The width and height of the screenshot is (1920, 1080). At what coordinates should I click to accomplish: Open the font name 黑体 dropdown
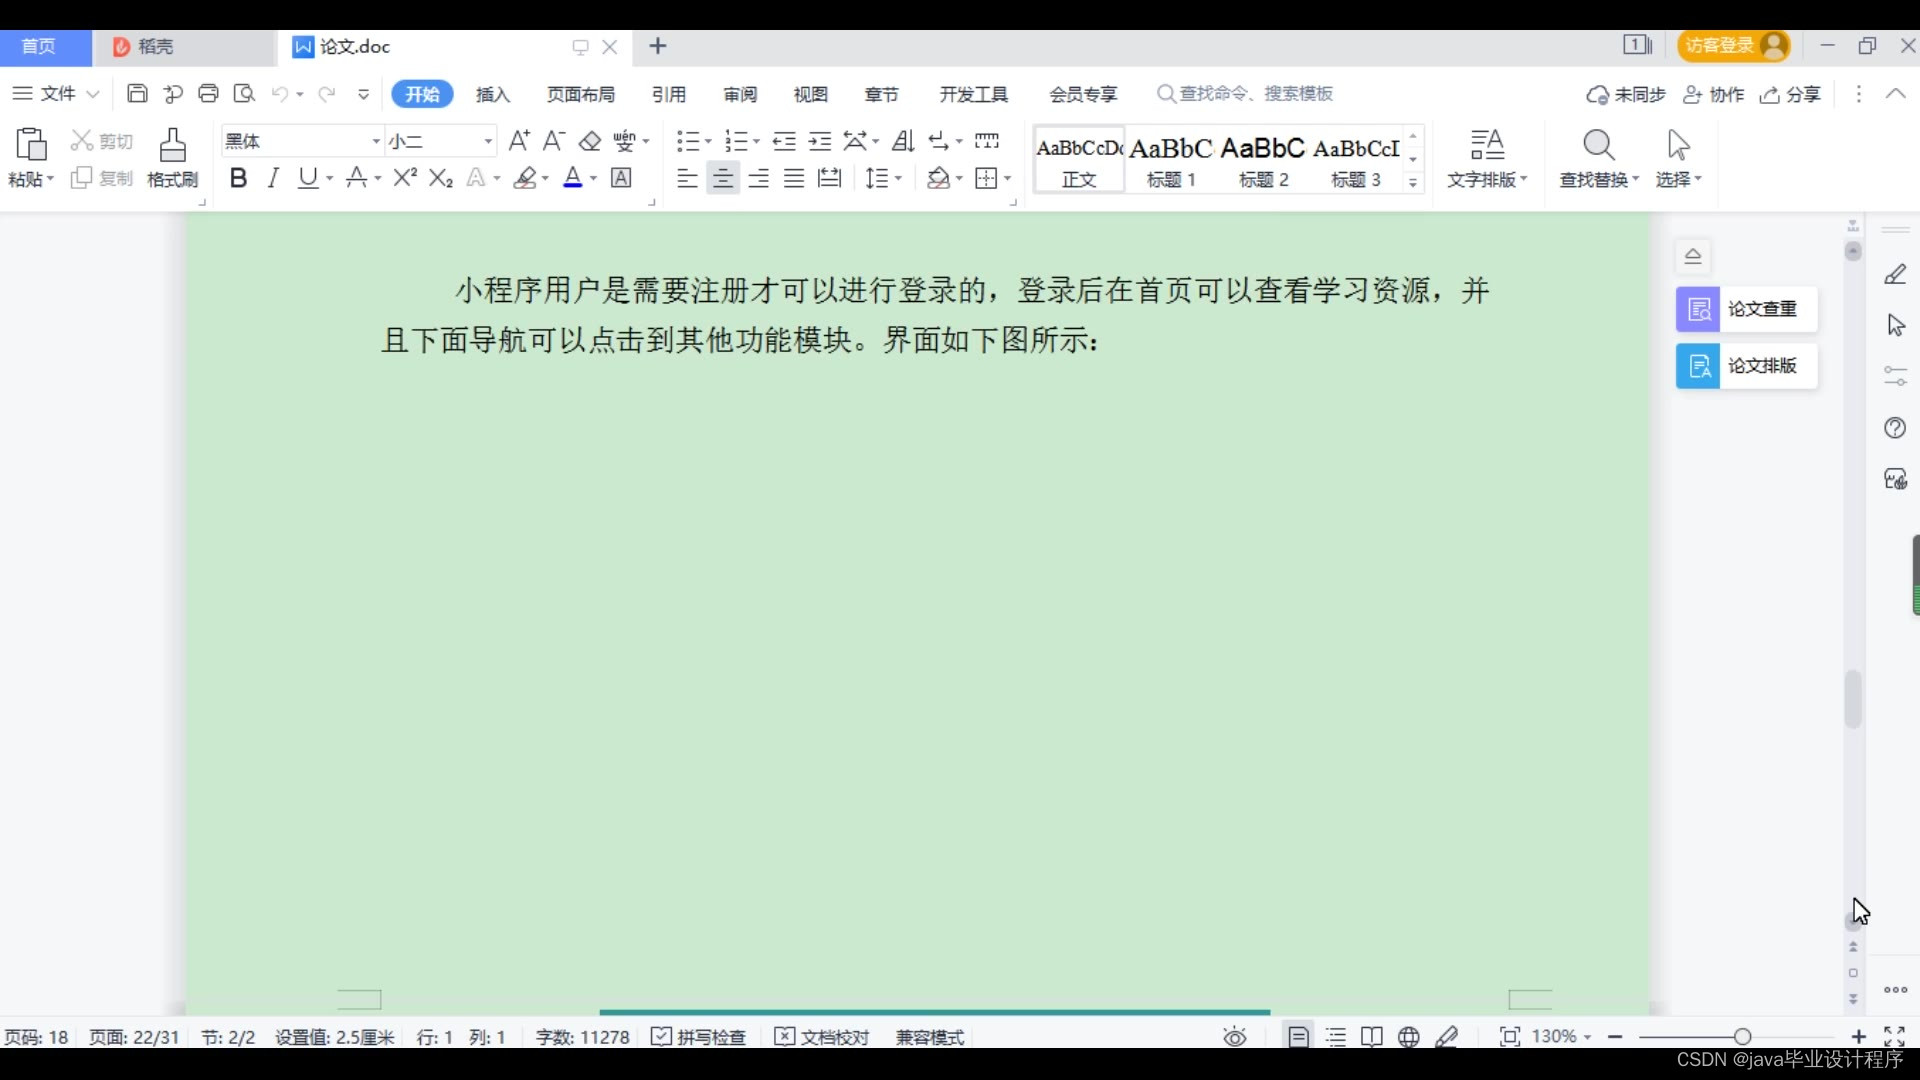pyautogui.click(x=376, y=141)
